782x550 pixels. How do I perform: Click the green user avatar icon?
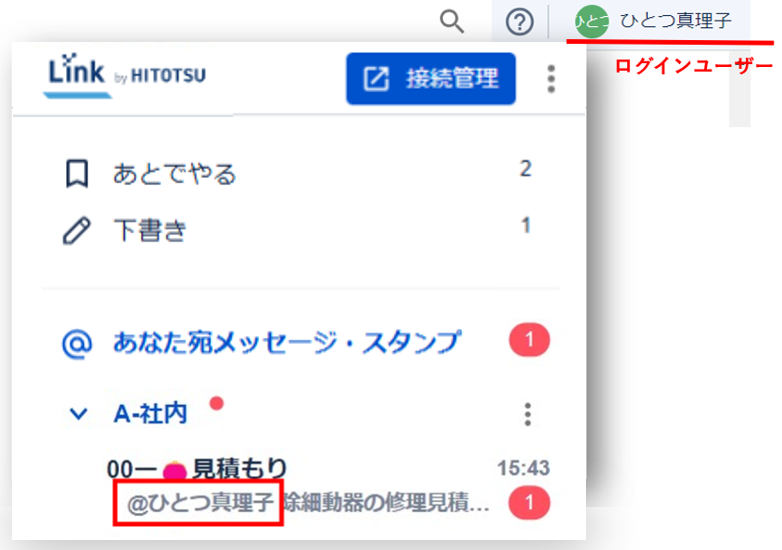(592, 21)
